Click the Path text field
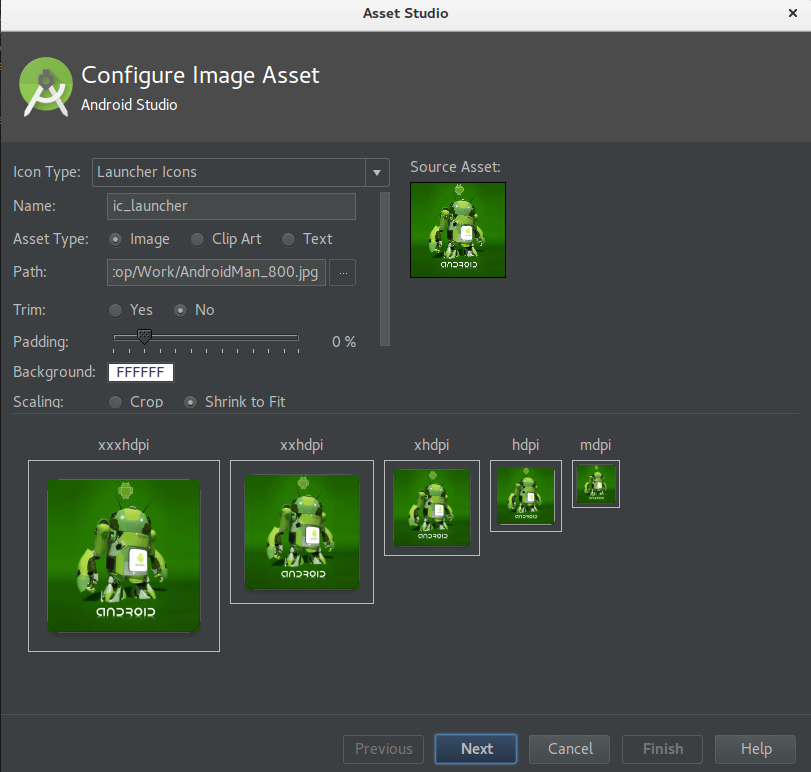This screenshot has height=772, width=811. pos(216,272)
